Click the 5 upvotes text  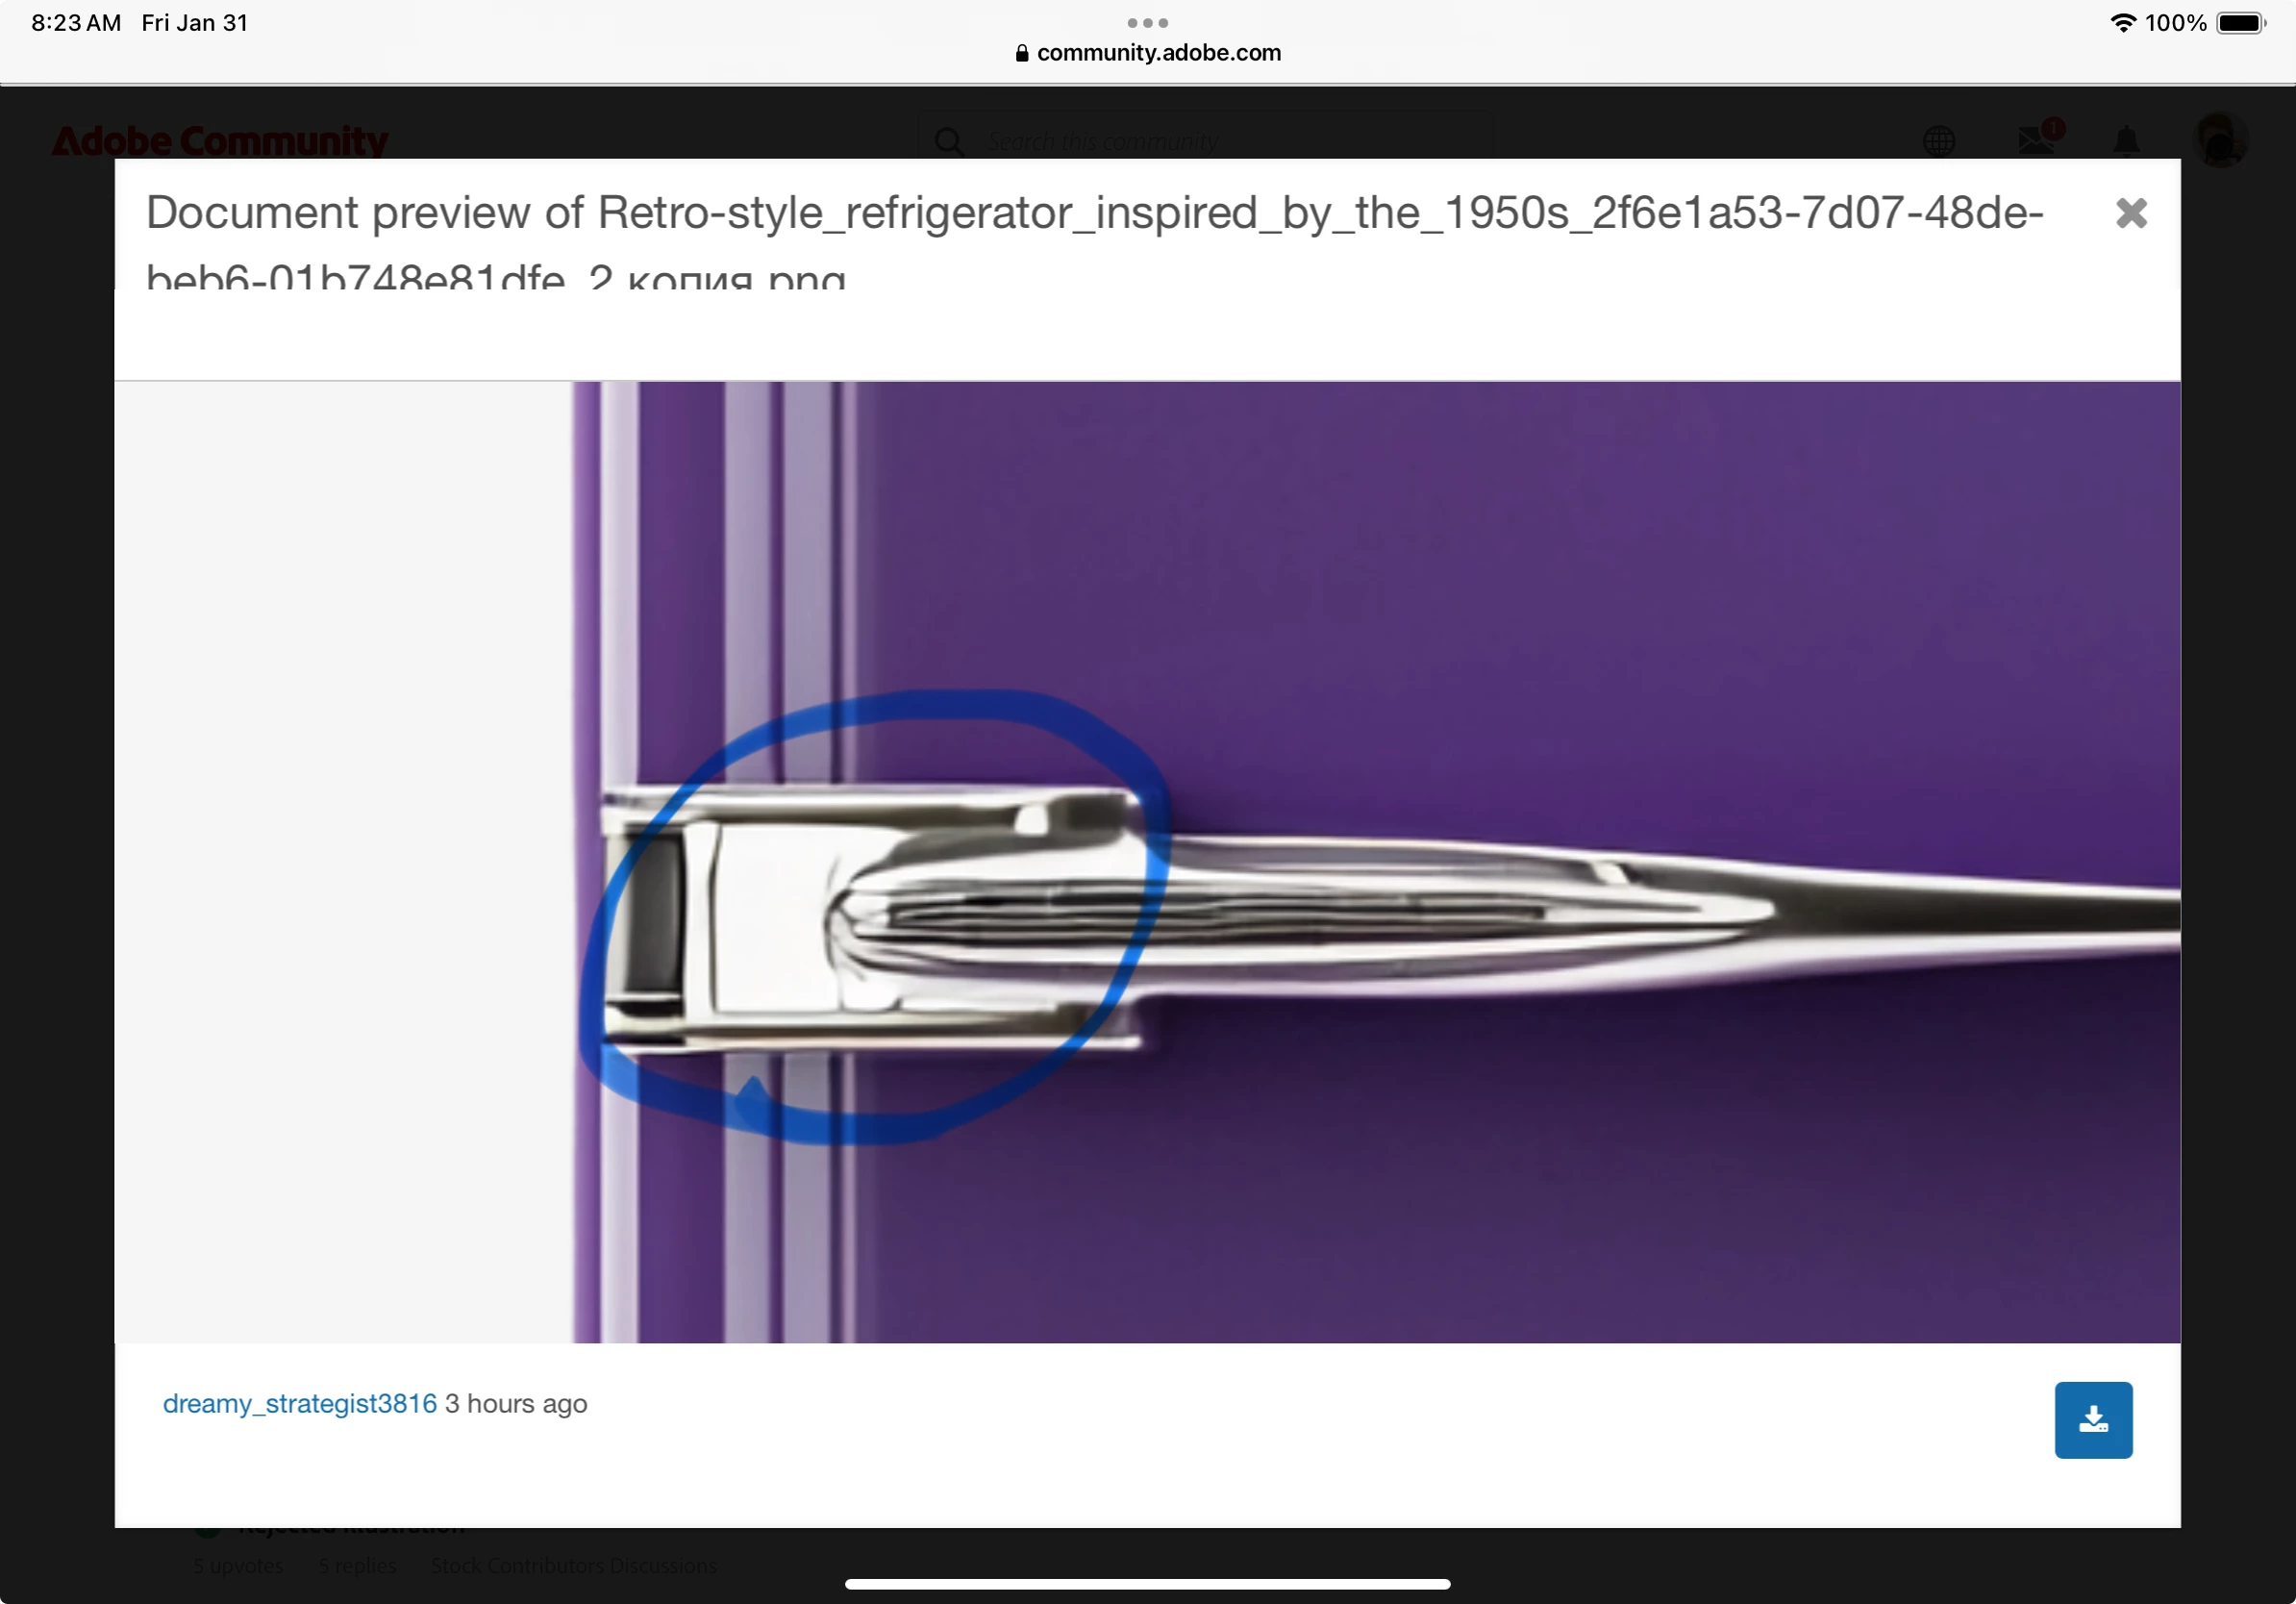pyautogui.click(x=238, y=1565)
